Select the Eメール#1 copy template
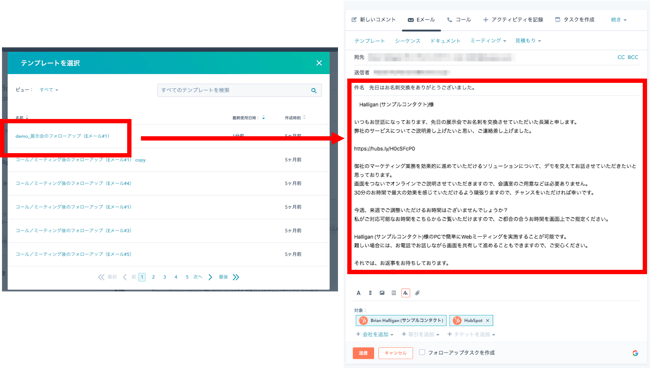Viewport: 650px width, 368px height. coord(80,160)
